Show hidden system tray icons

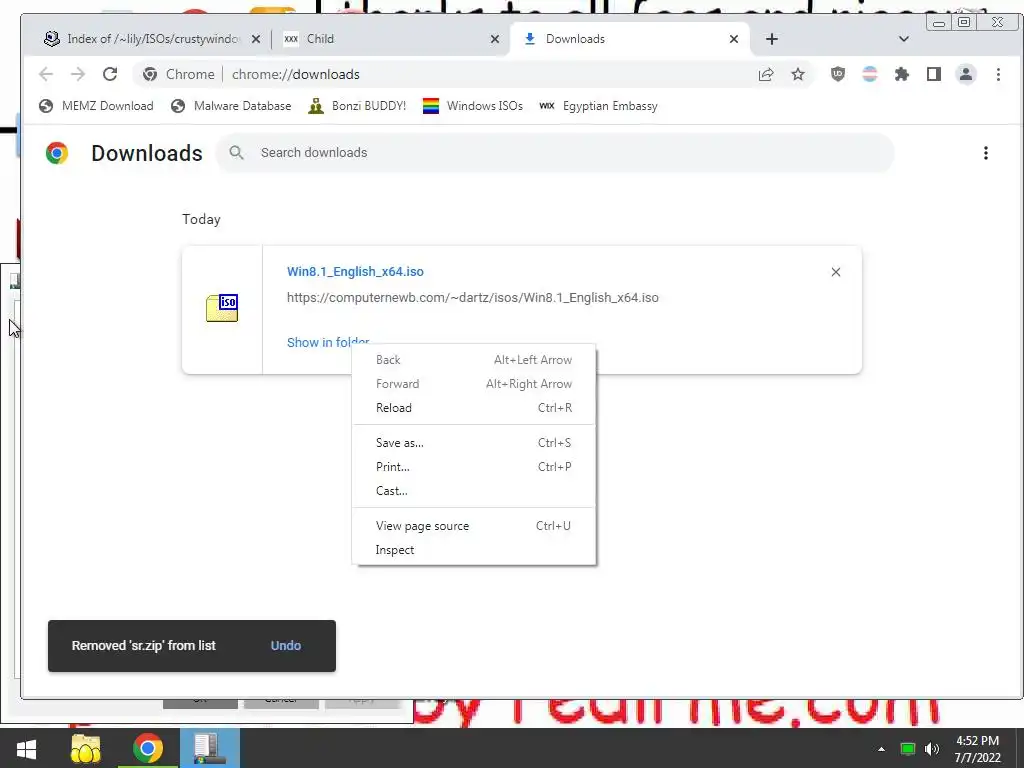[881, 749]
